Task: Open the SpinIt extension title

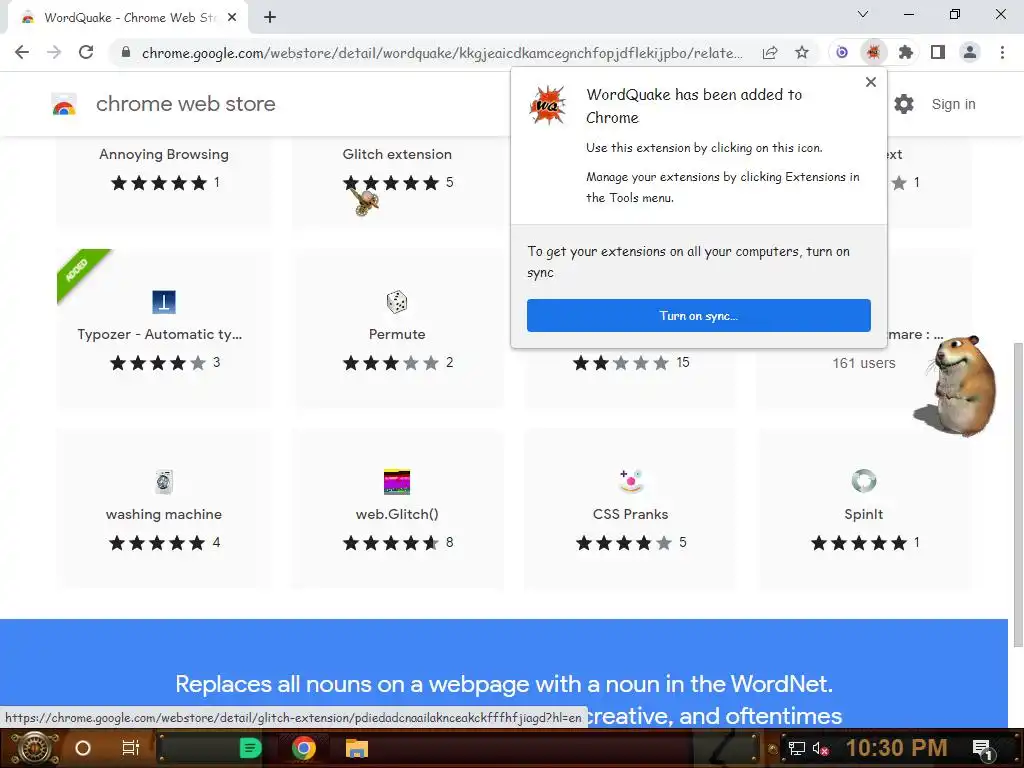Action: tap(864, 515)
